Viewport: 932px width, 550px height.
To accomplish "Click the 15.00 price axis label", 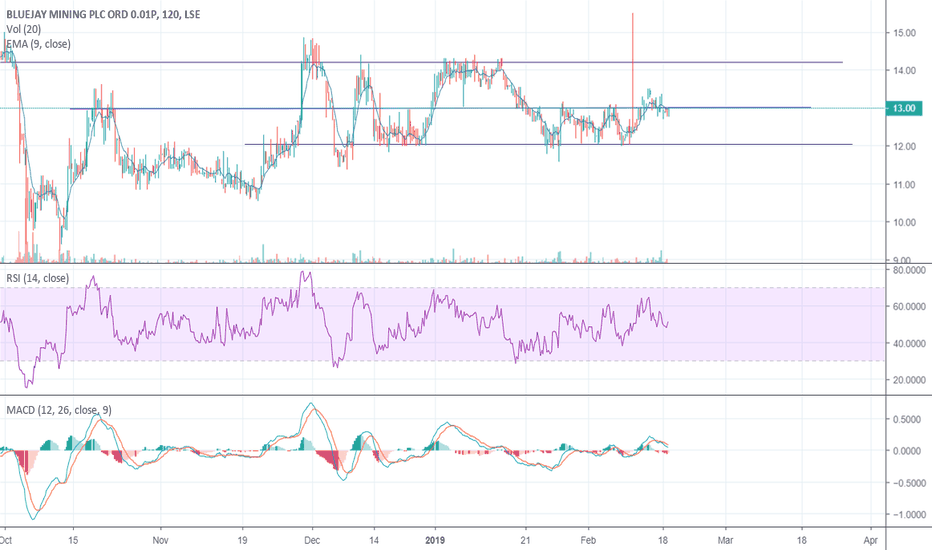I will 904,33.
